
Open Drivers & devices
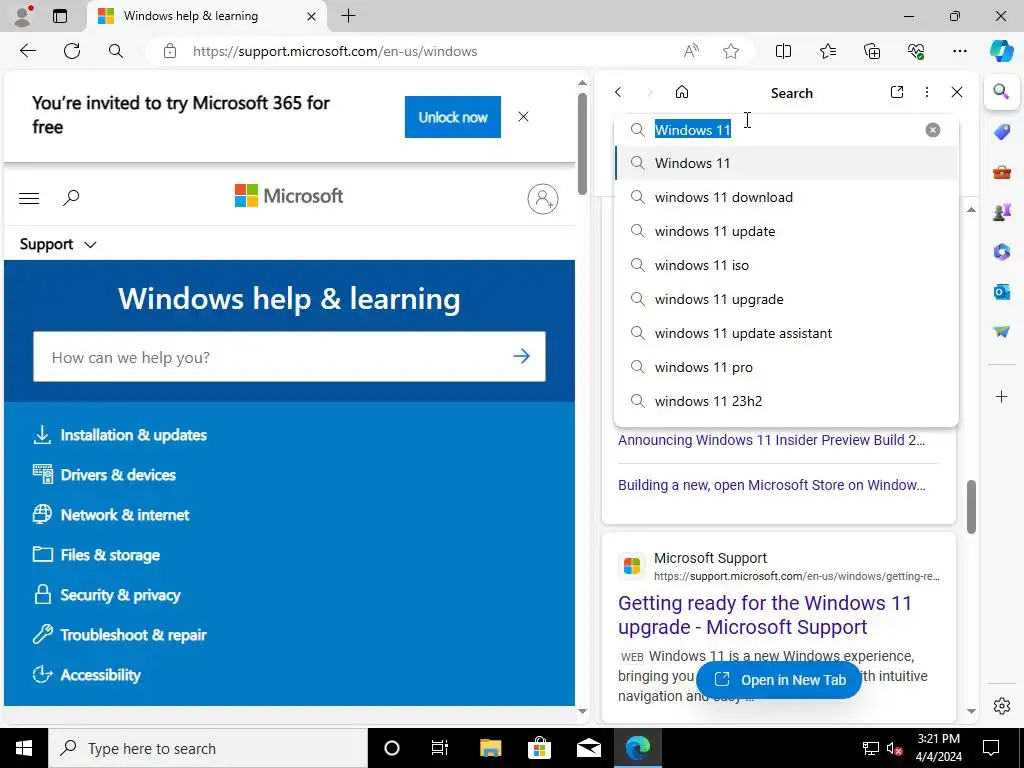[104, 475]
